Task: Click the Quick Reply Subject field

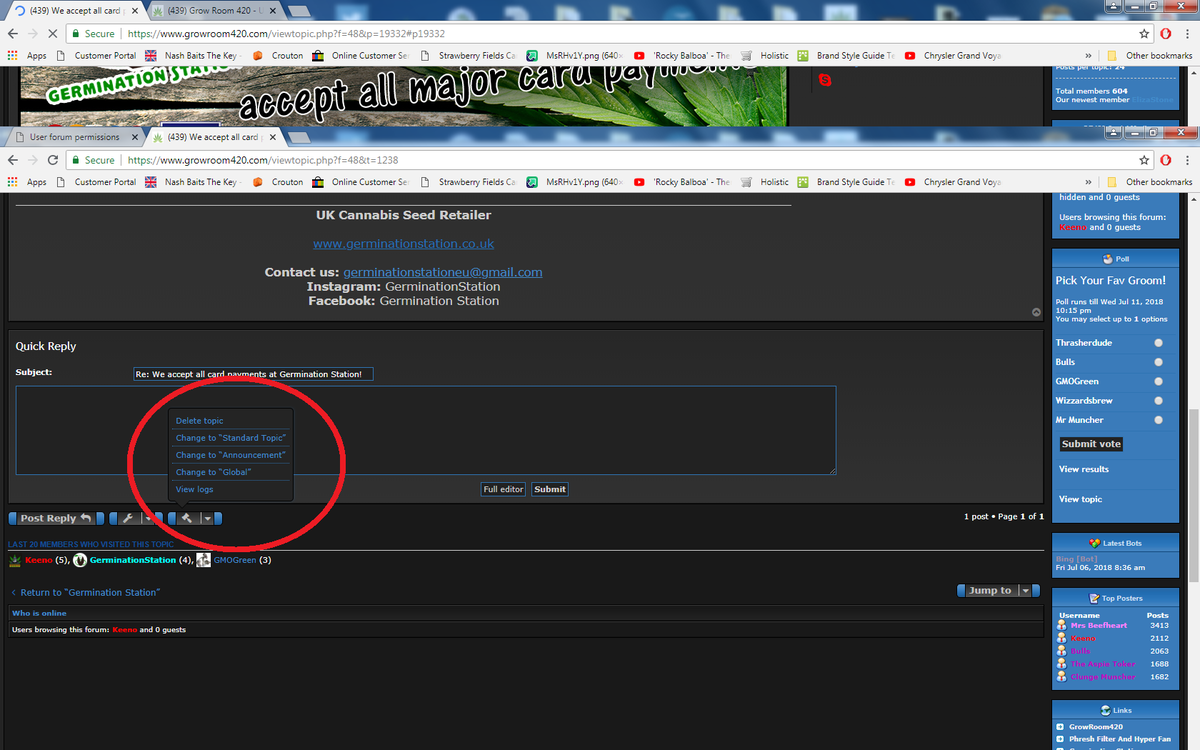Action: tap(253, 374)
